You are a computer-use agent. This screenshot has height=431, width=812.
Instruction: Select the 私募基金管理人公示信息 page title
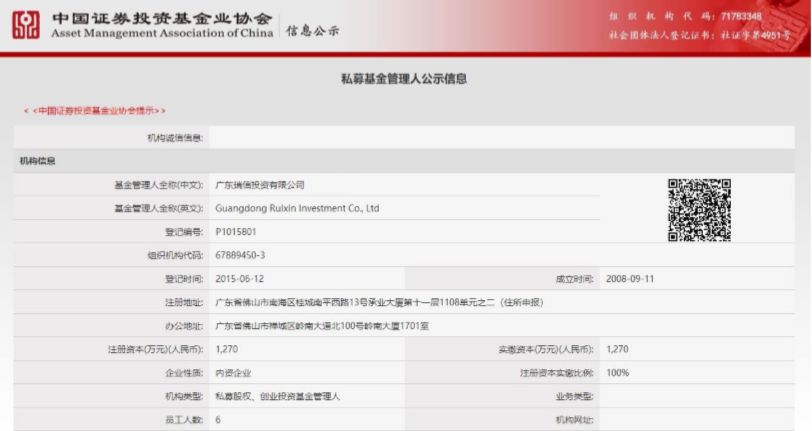404,79
